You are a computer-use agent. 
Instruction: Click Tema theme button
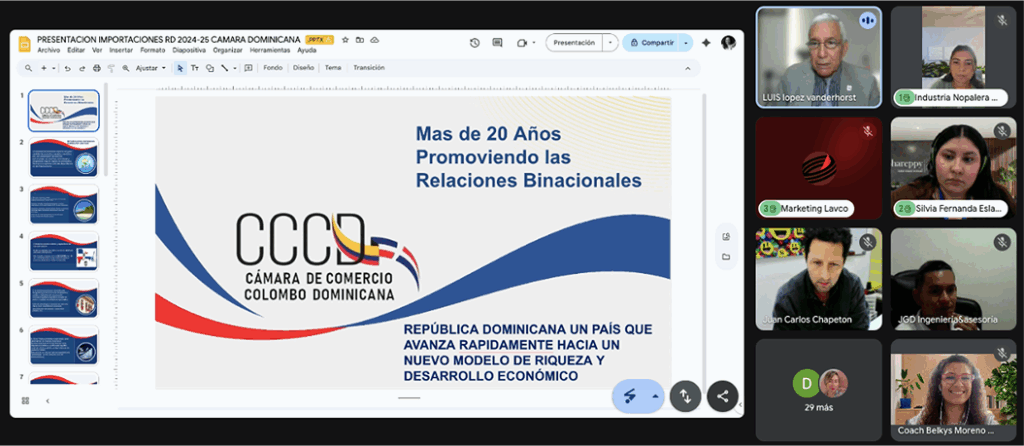(333, 68)
